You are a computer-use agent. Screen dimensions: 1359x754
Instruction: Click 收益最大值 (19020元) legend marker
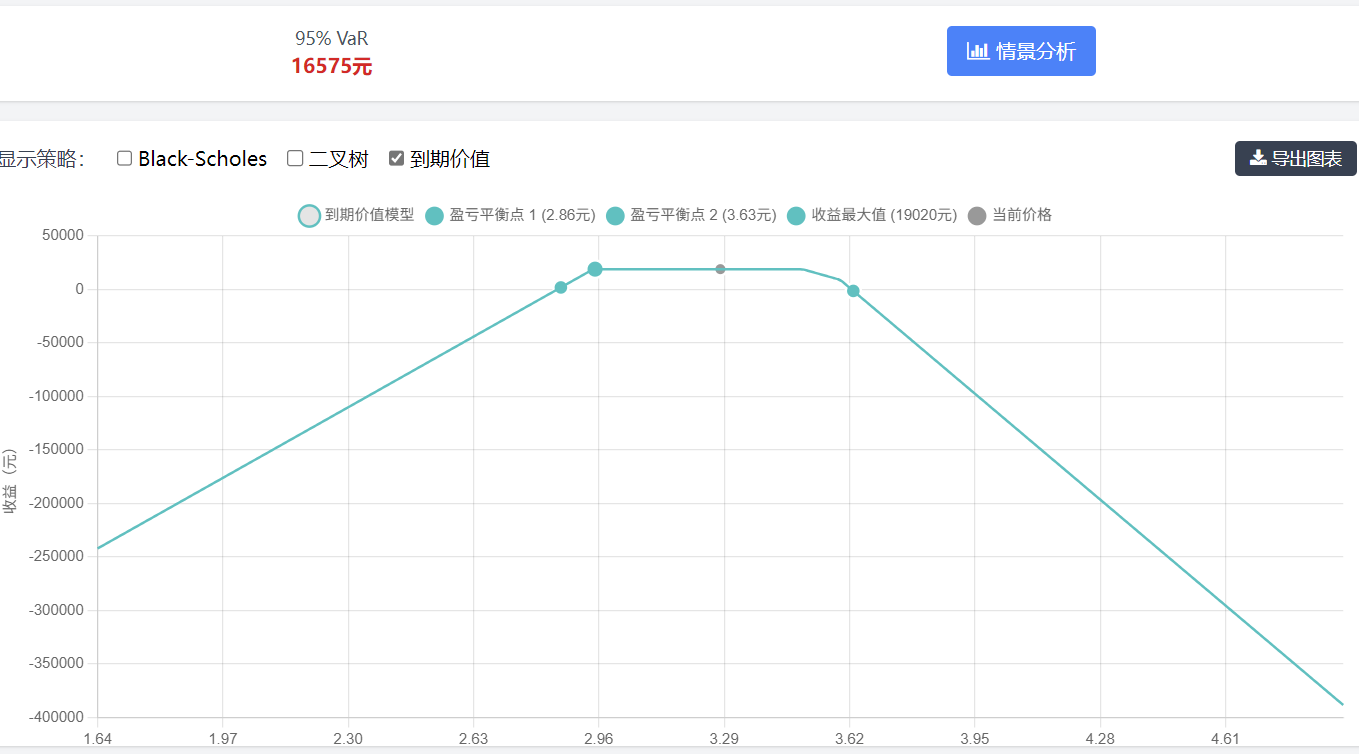796,215
